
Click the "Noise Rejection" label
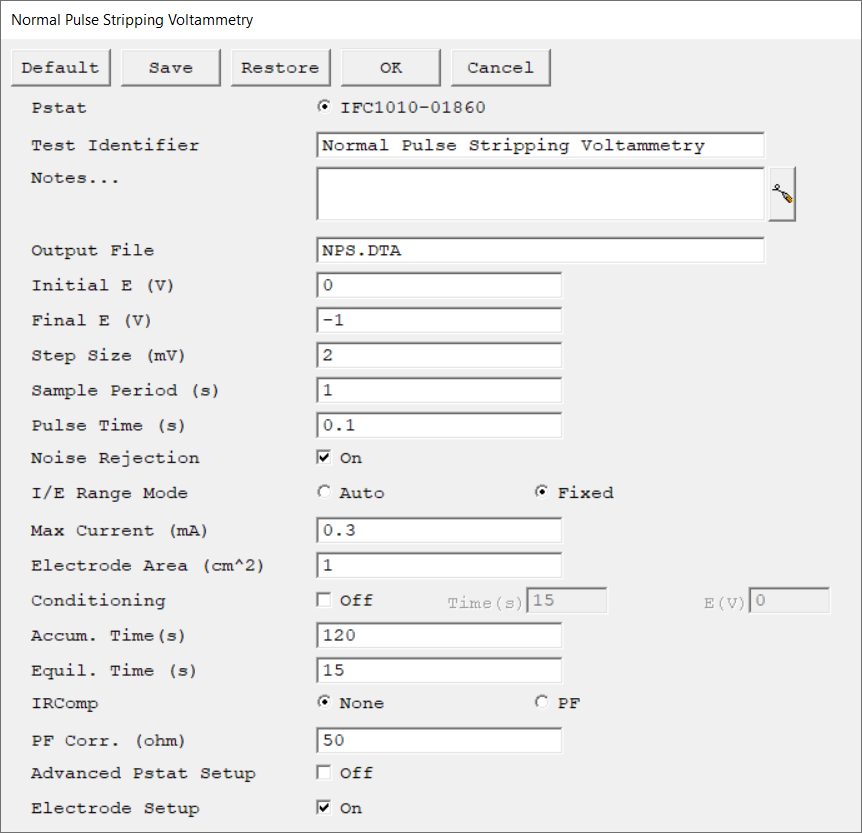pyautogui.click(x=115, y=458)
